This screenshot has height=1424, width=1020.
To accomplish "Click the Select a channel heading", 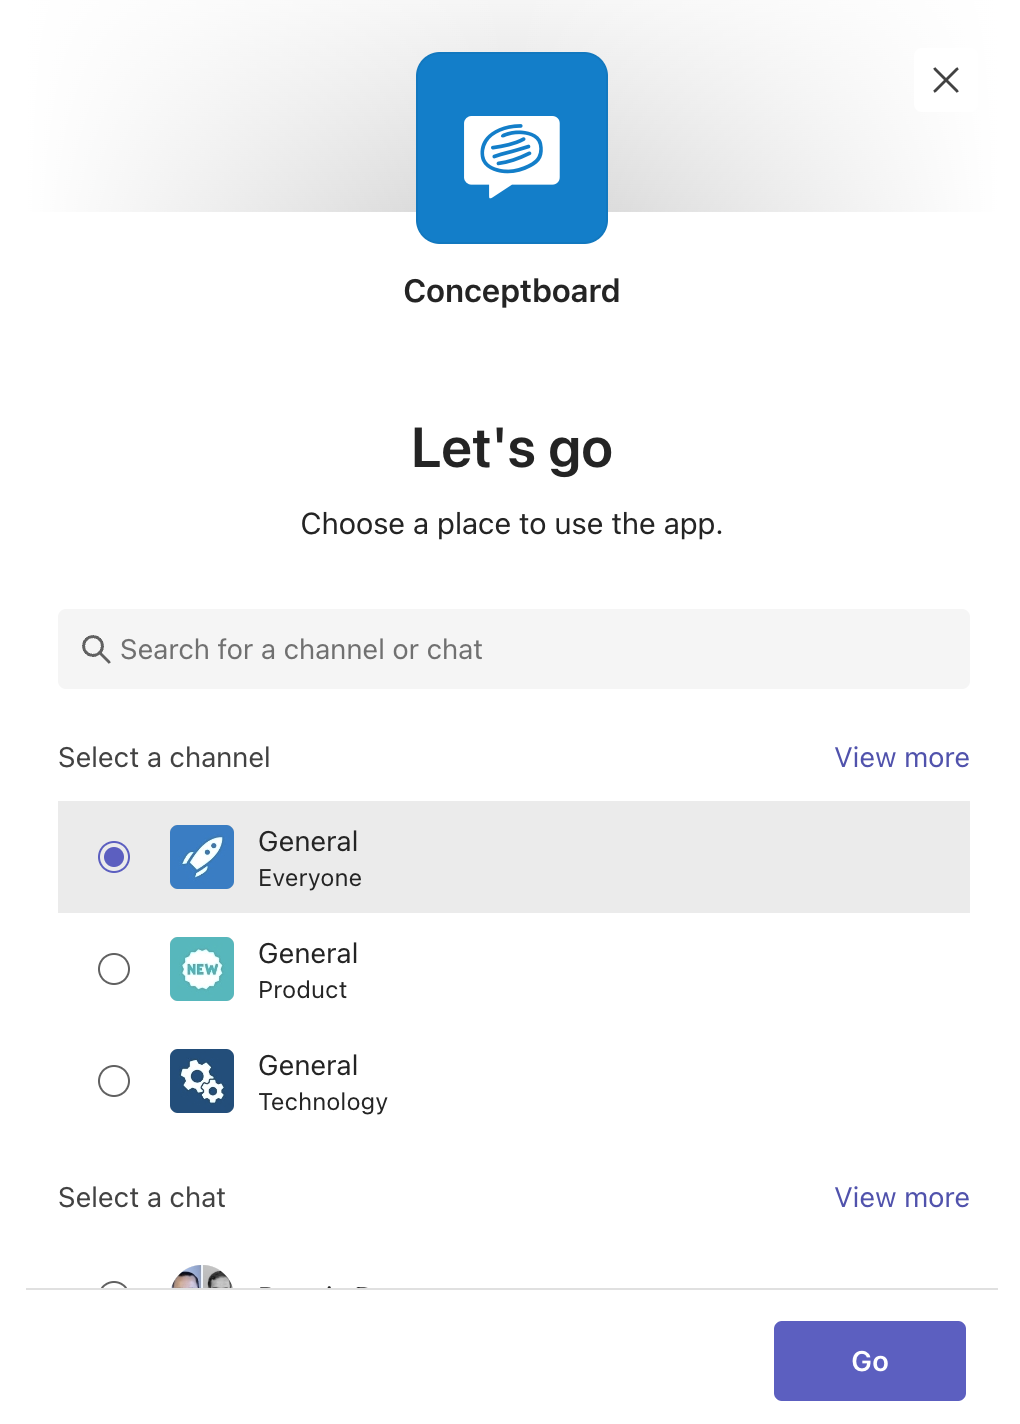I will tap(164, 757).
